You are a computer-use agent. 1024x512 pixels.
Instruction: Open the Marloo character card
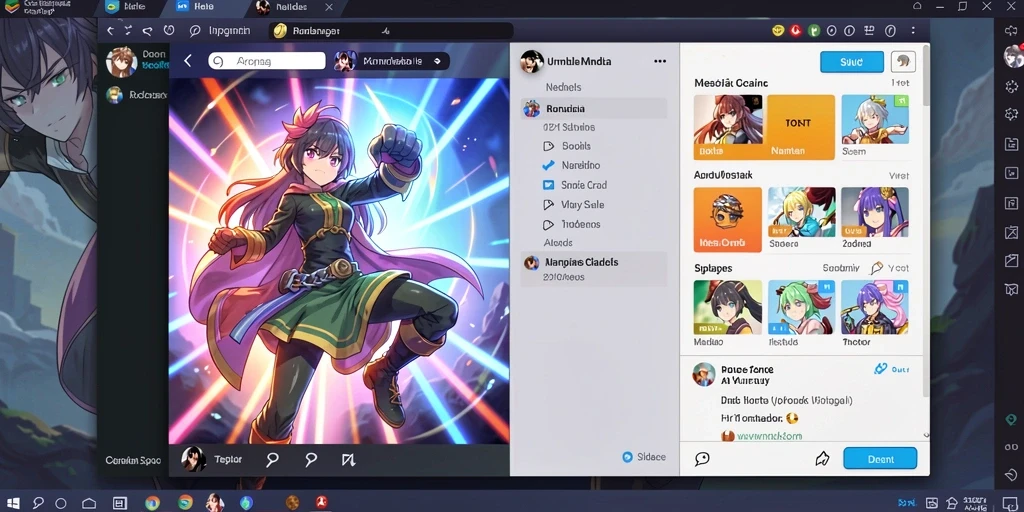[728, 312]
